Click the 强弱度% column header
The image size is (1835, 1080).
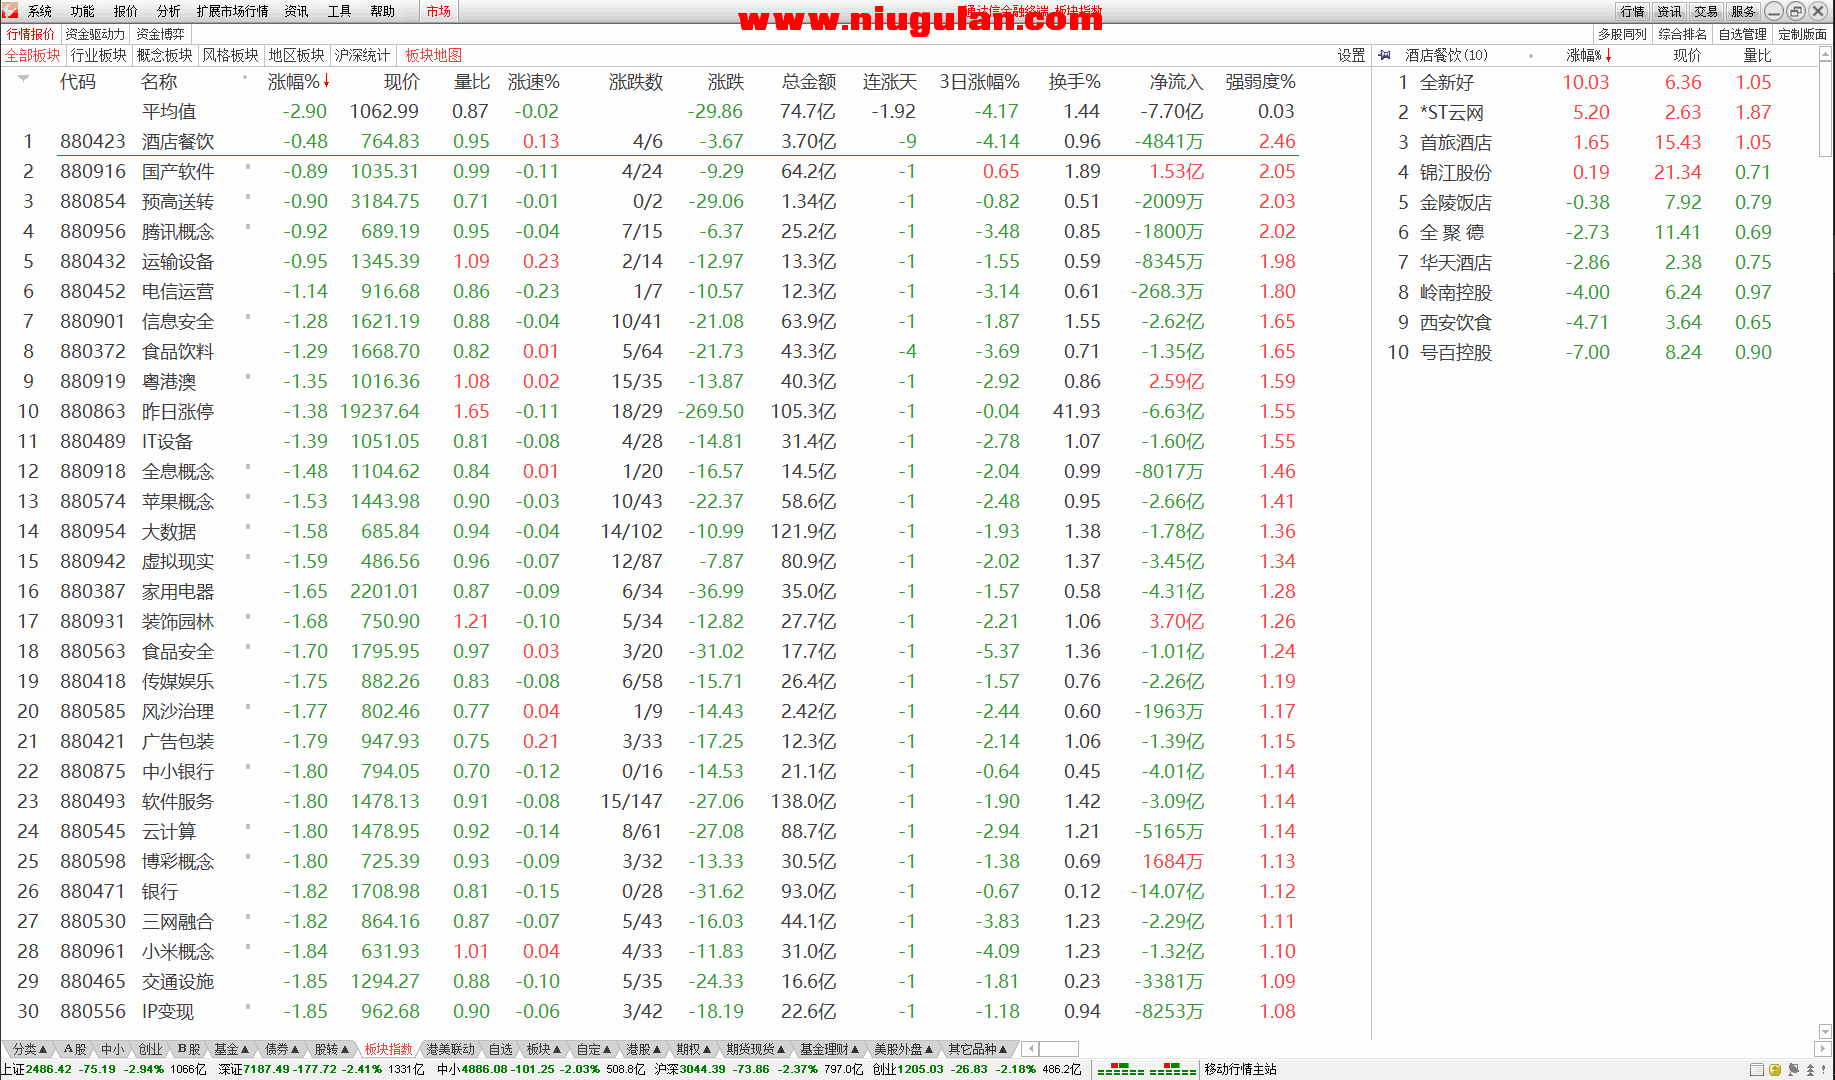pyautogui.click(x=1260, y=82)
